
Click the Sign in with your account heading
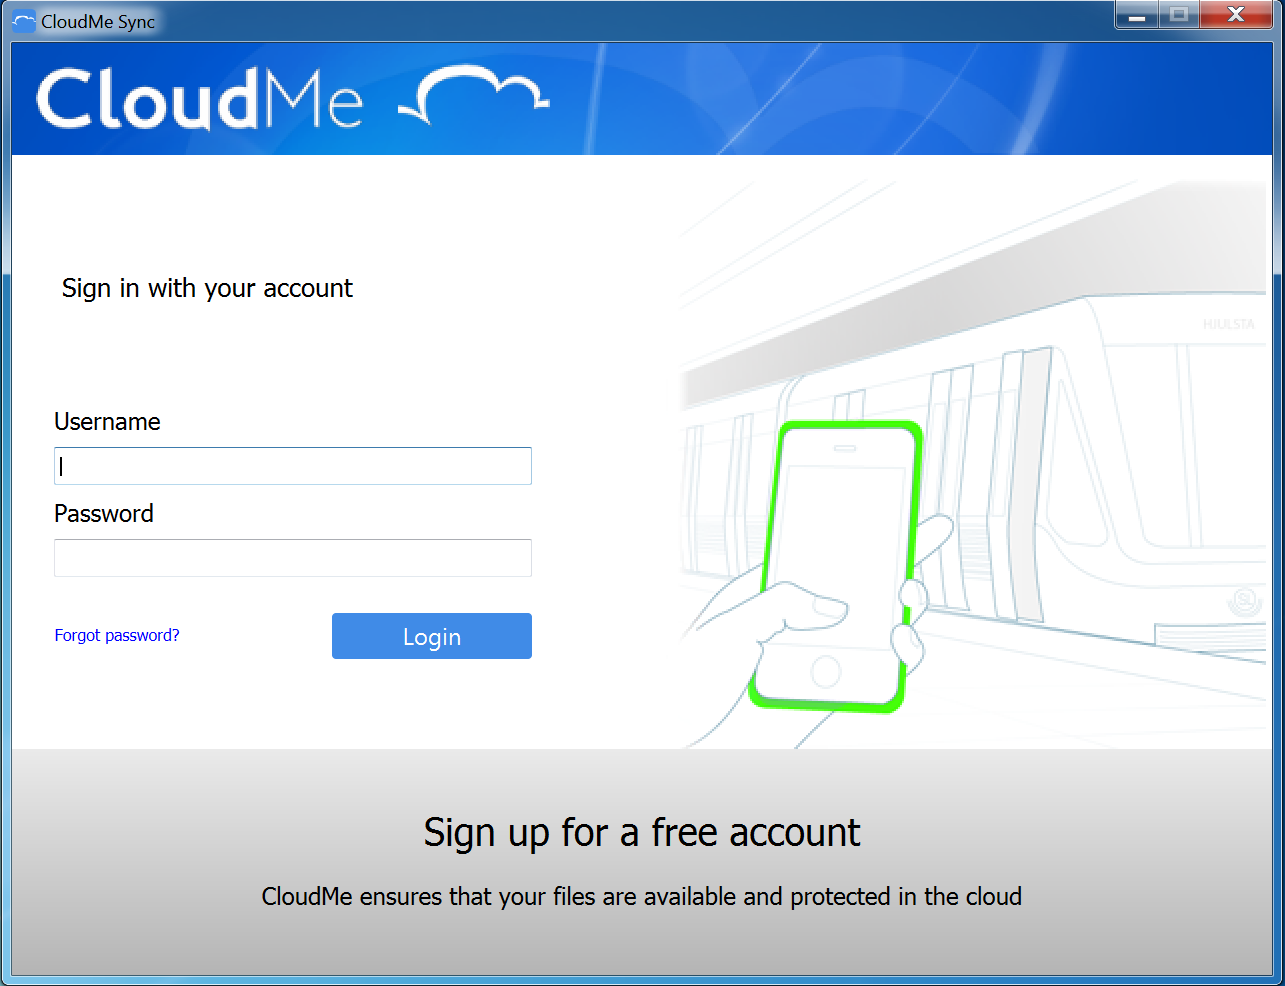point(207,289)
